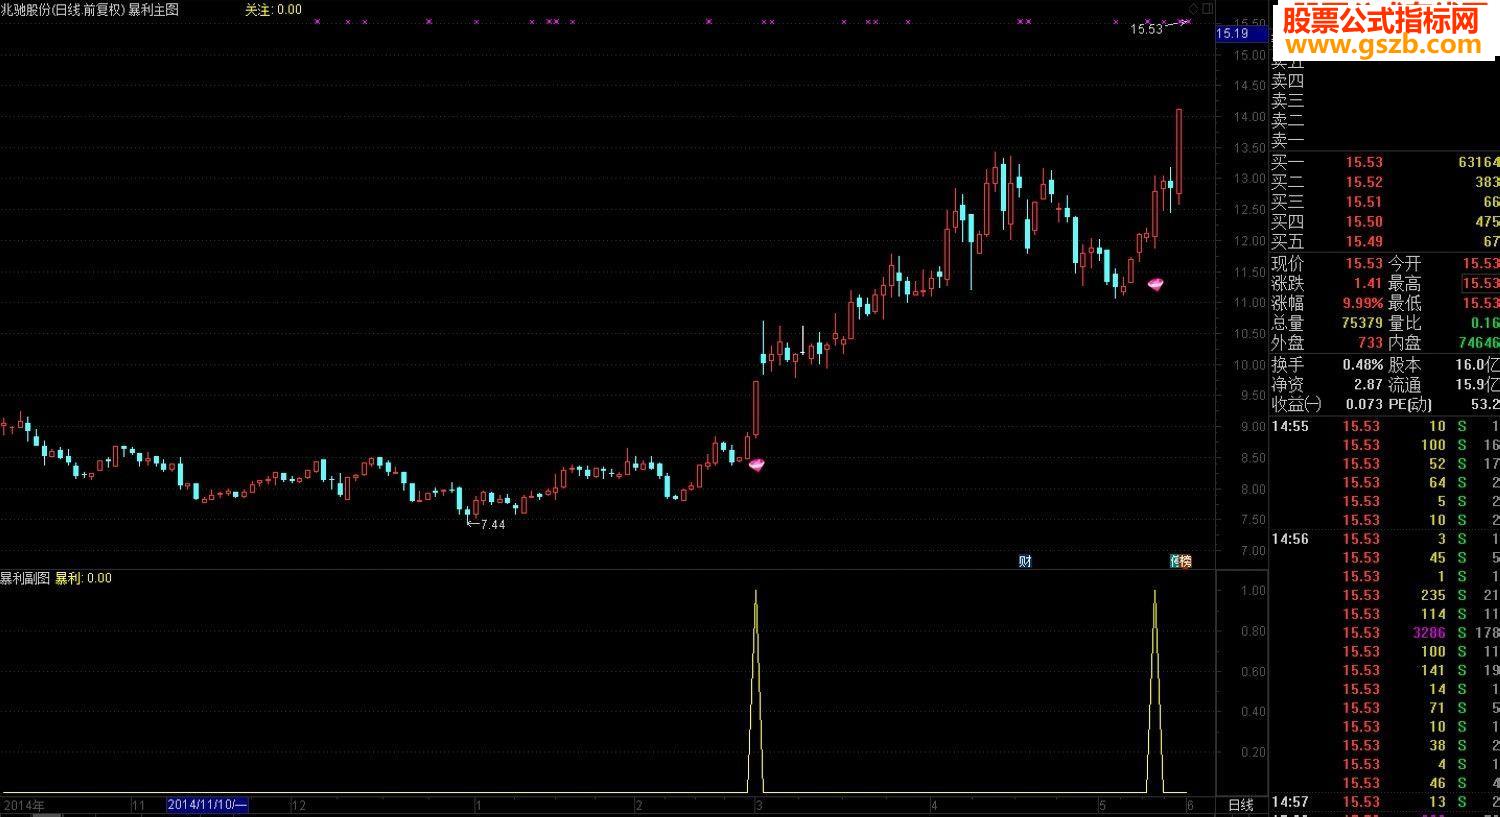Click the 涨幅 percent value 9.99%
Screen dimensions: 1500x817
tap(1363, 303)
